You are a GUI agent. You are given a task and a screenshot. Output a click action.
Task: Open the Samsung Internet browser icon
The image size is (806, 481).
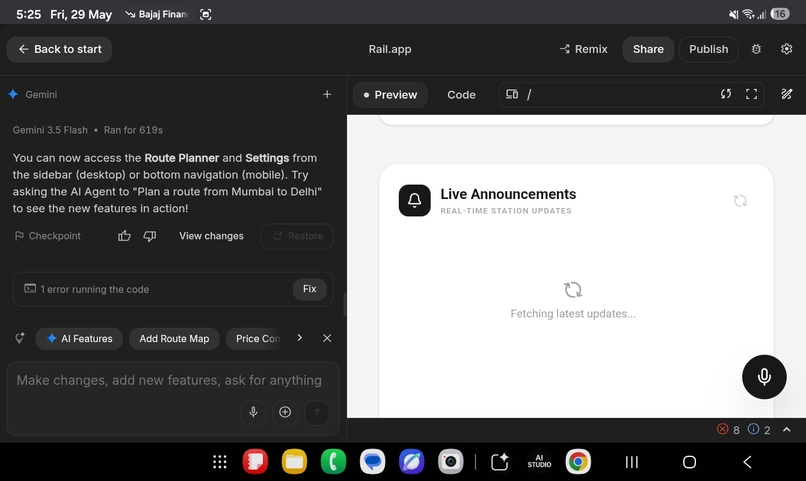pyautogui.click(x=411, y=461)
